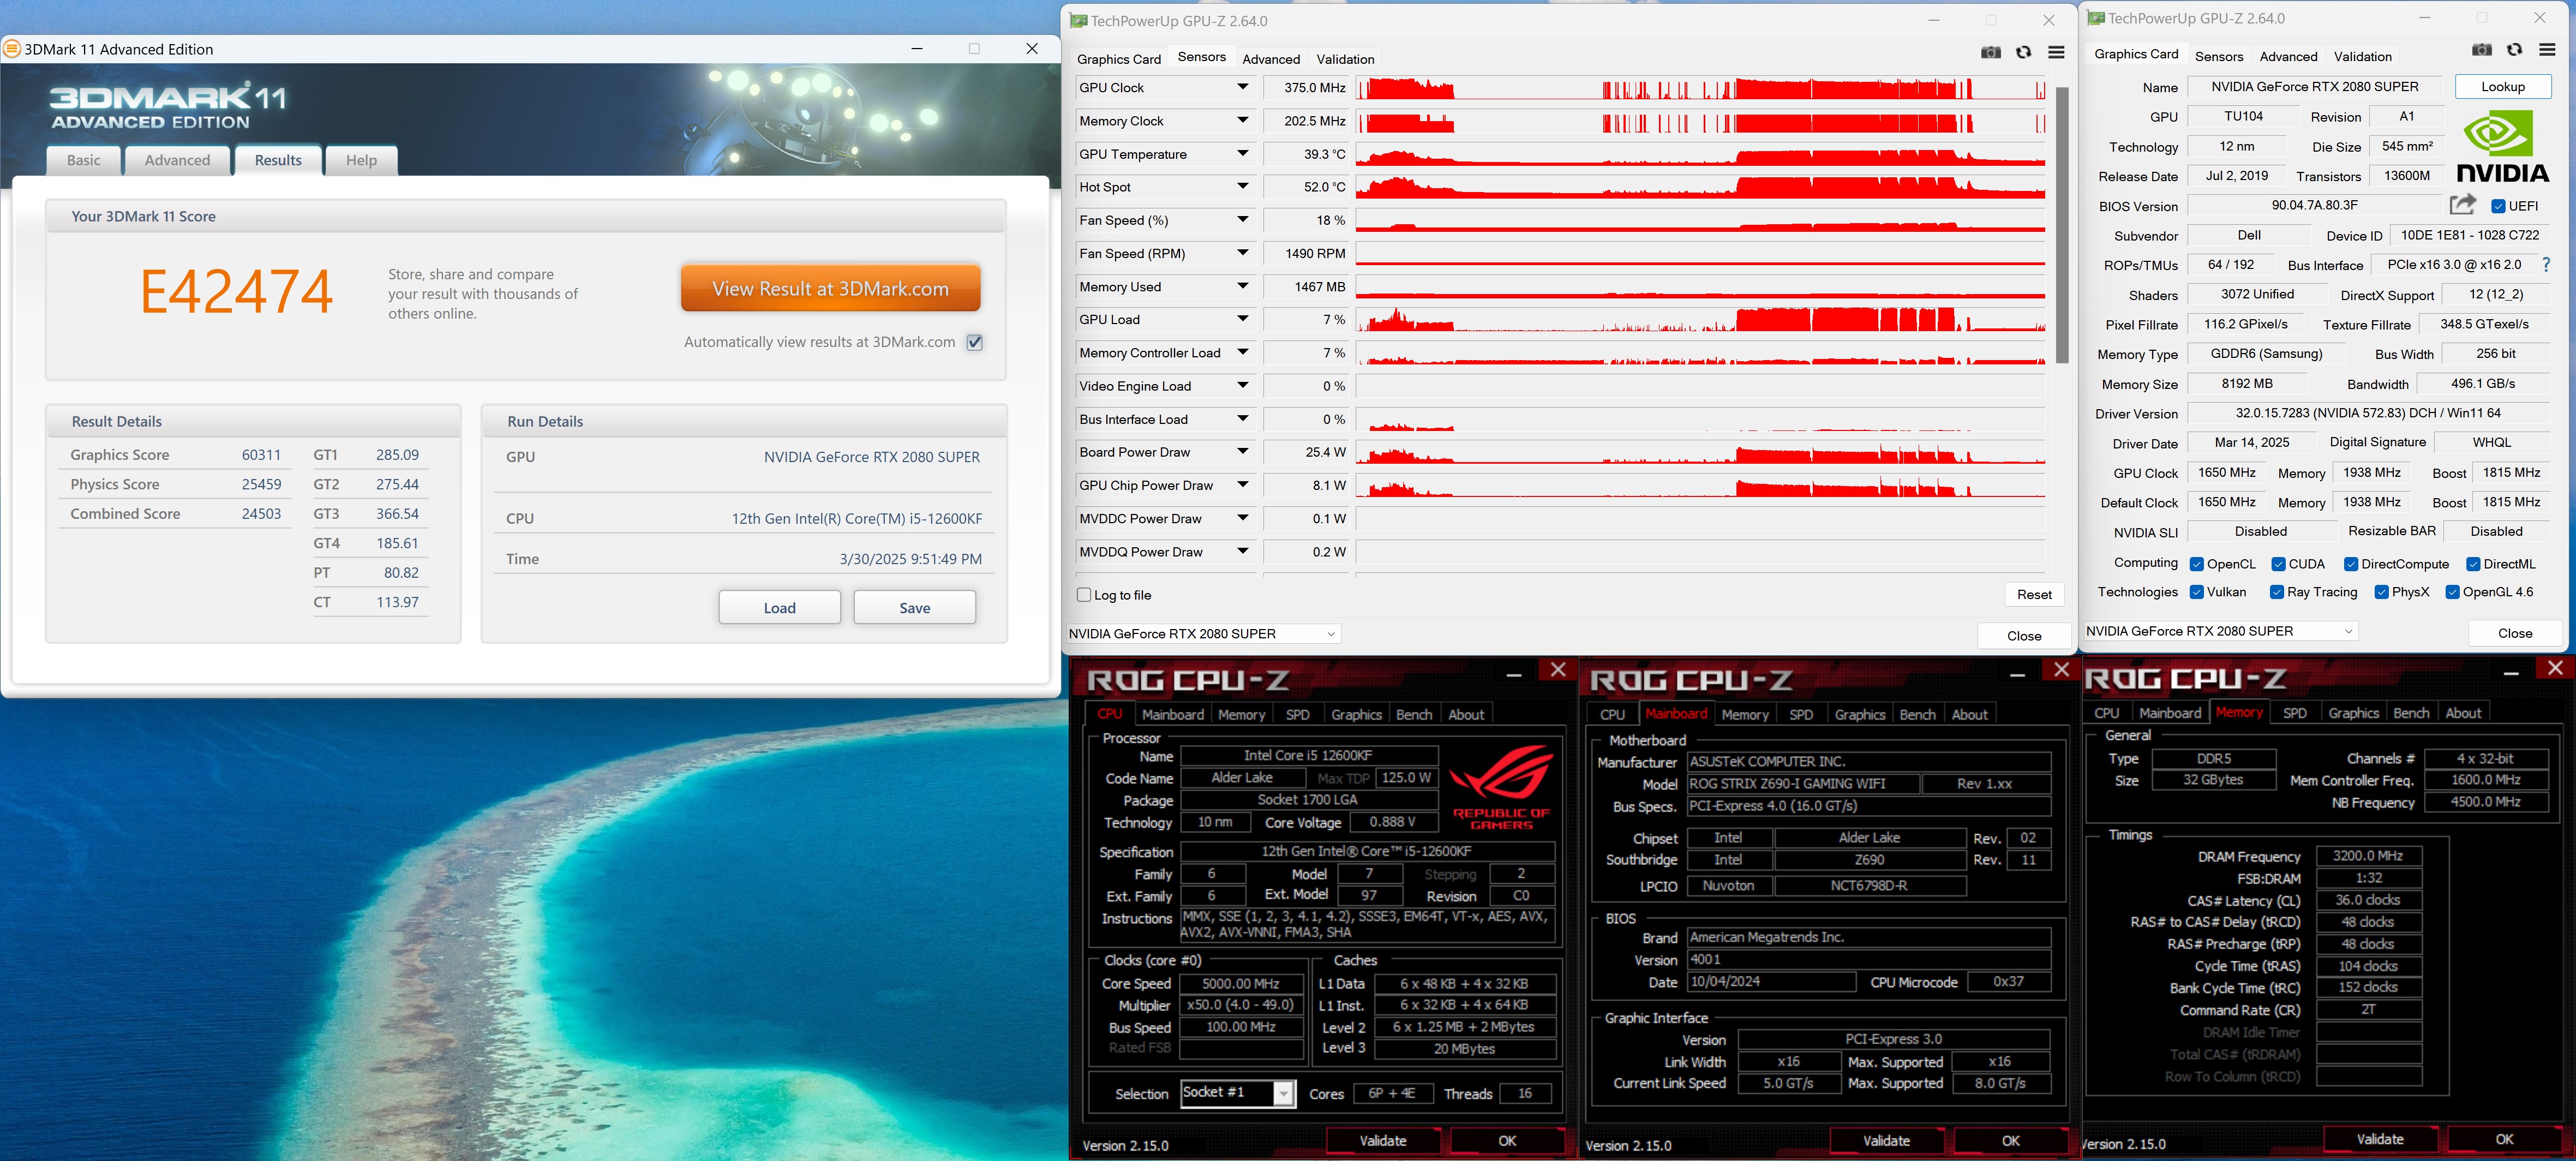Click Load button in Run Details
Viewport: 2576px width, 1161px height.
tap(779, 607)
